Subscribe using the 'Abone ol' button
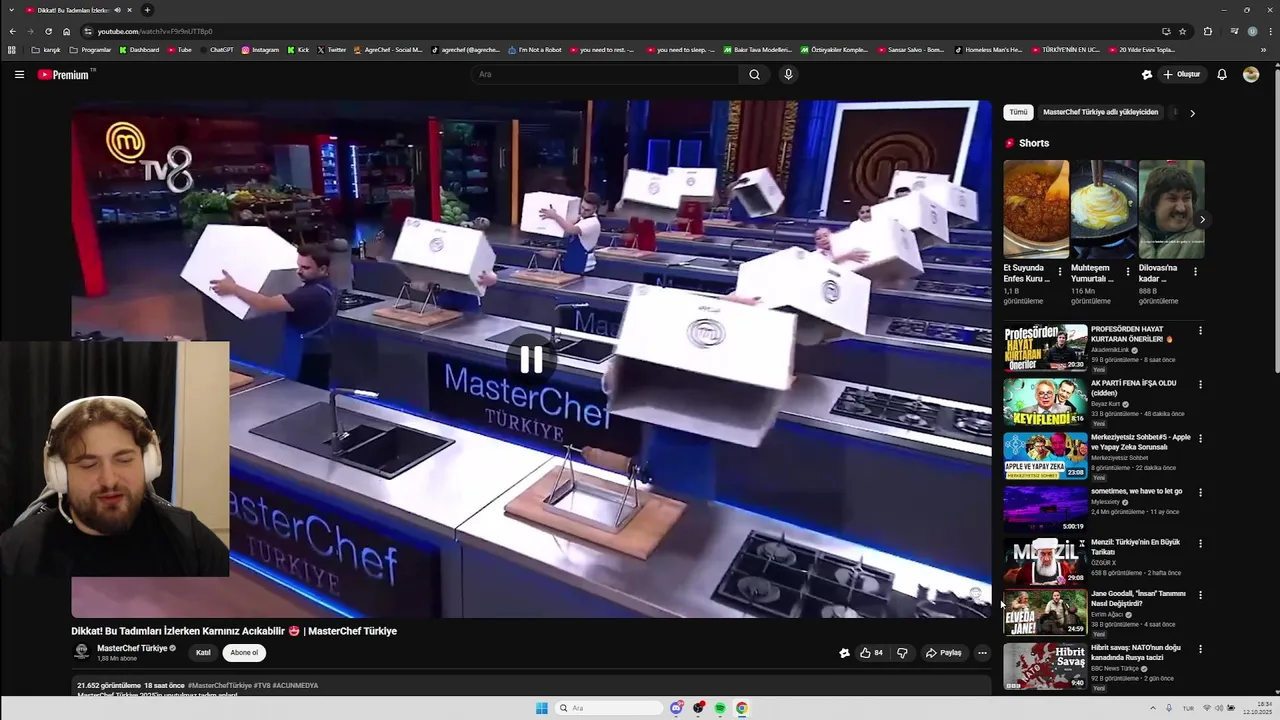Viewport: 1280px width, 720px height. click(x=244, y=653)
